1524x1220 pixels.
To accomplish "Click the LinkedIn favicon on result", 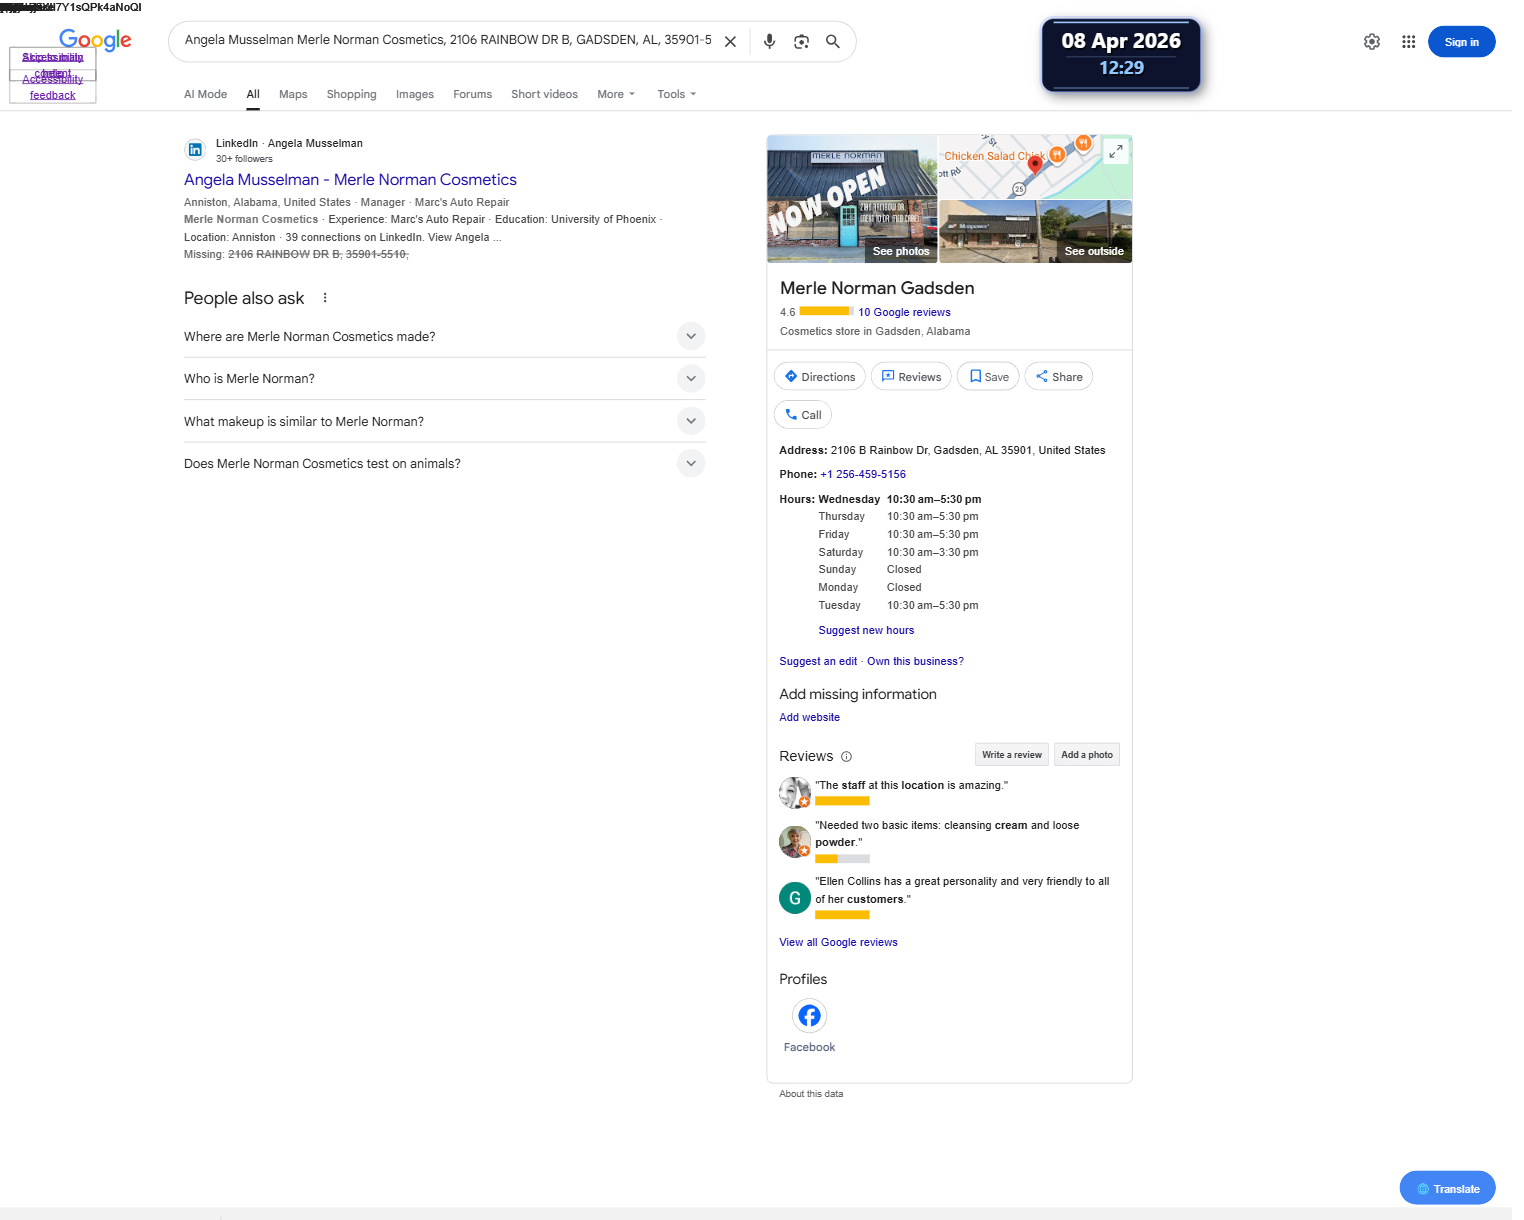I will [x=195, y=150].
